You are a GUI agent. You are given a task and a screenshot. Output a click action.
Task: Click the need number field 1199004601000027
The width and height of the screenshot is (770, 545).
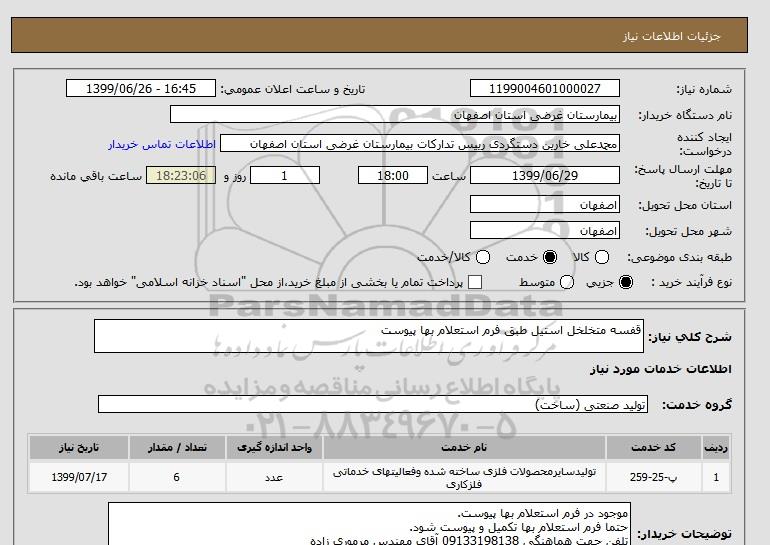[545, 88]
